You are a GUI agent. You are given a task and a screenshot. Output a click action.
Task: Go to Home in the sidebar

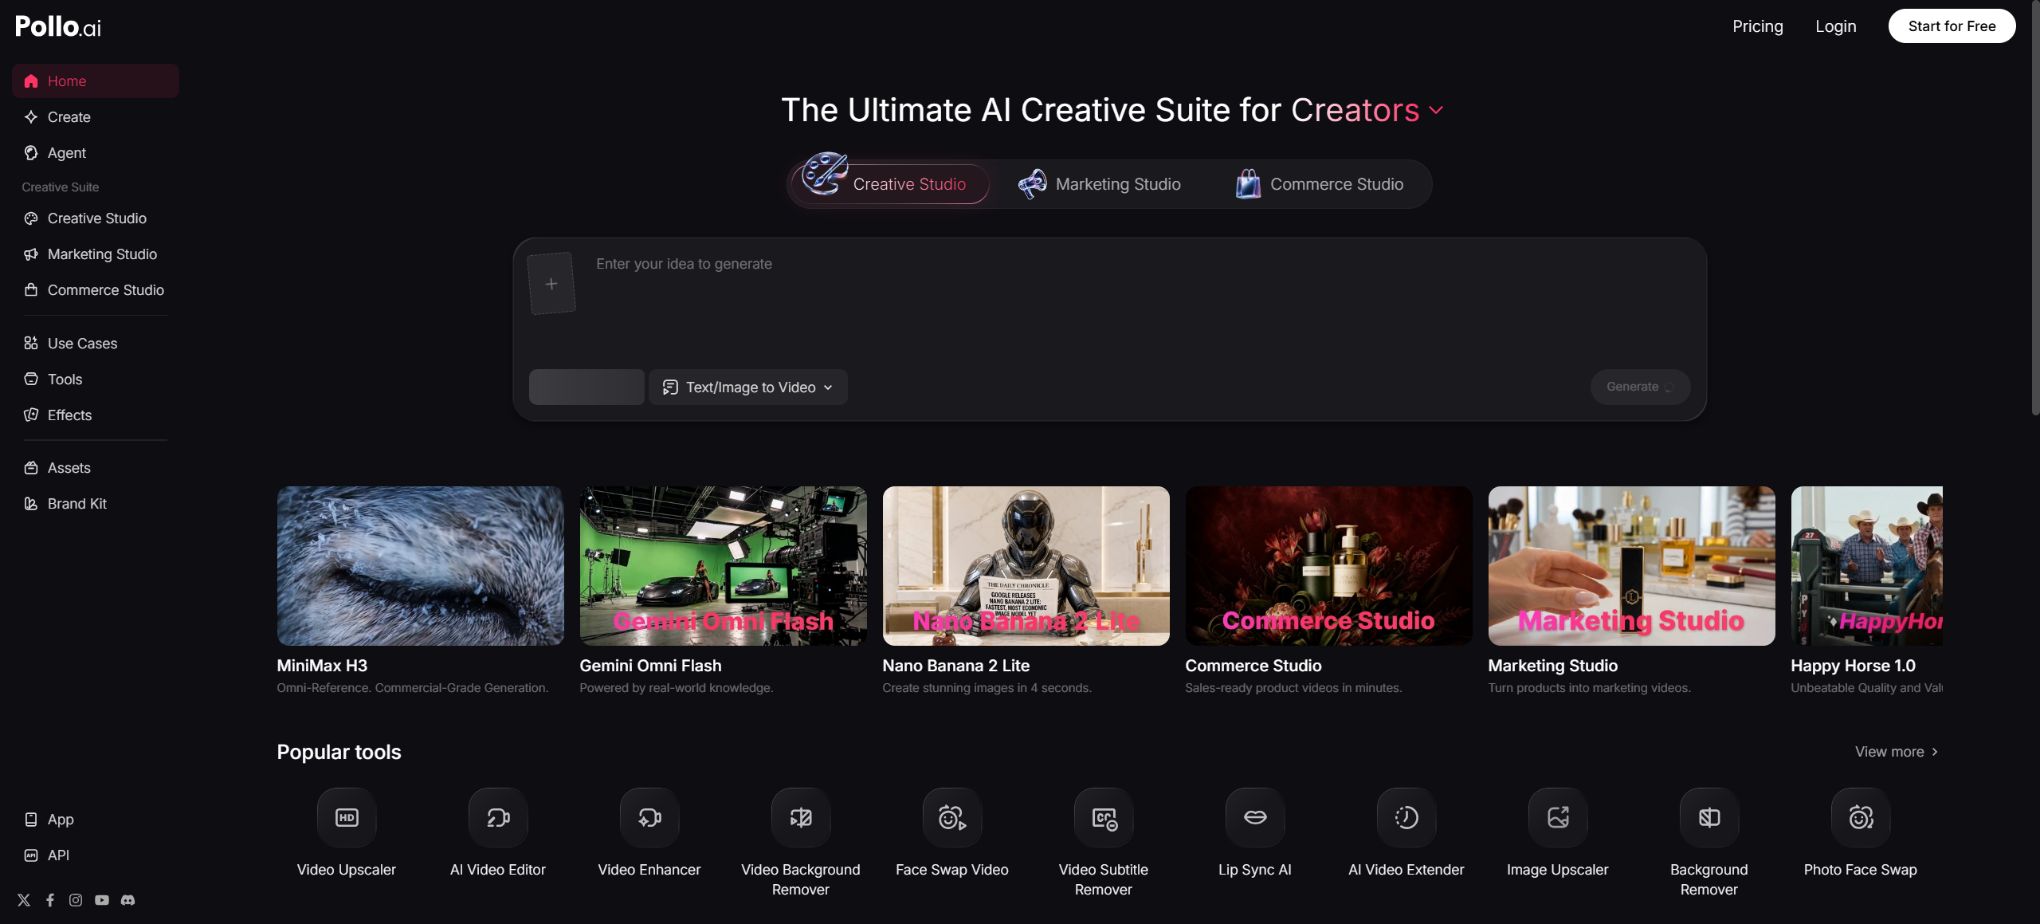click(x=96, y=81)
